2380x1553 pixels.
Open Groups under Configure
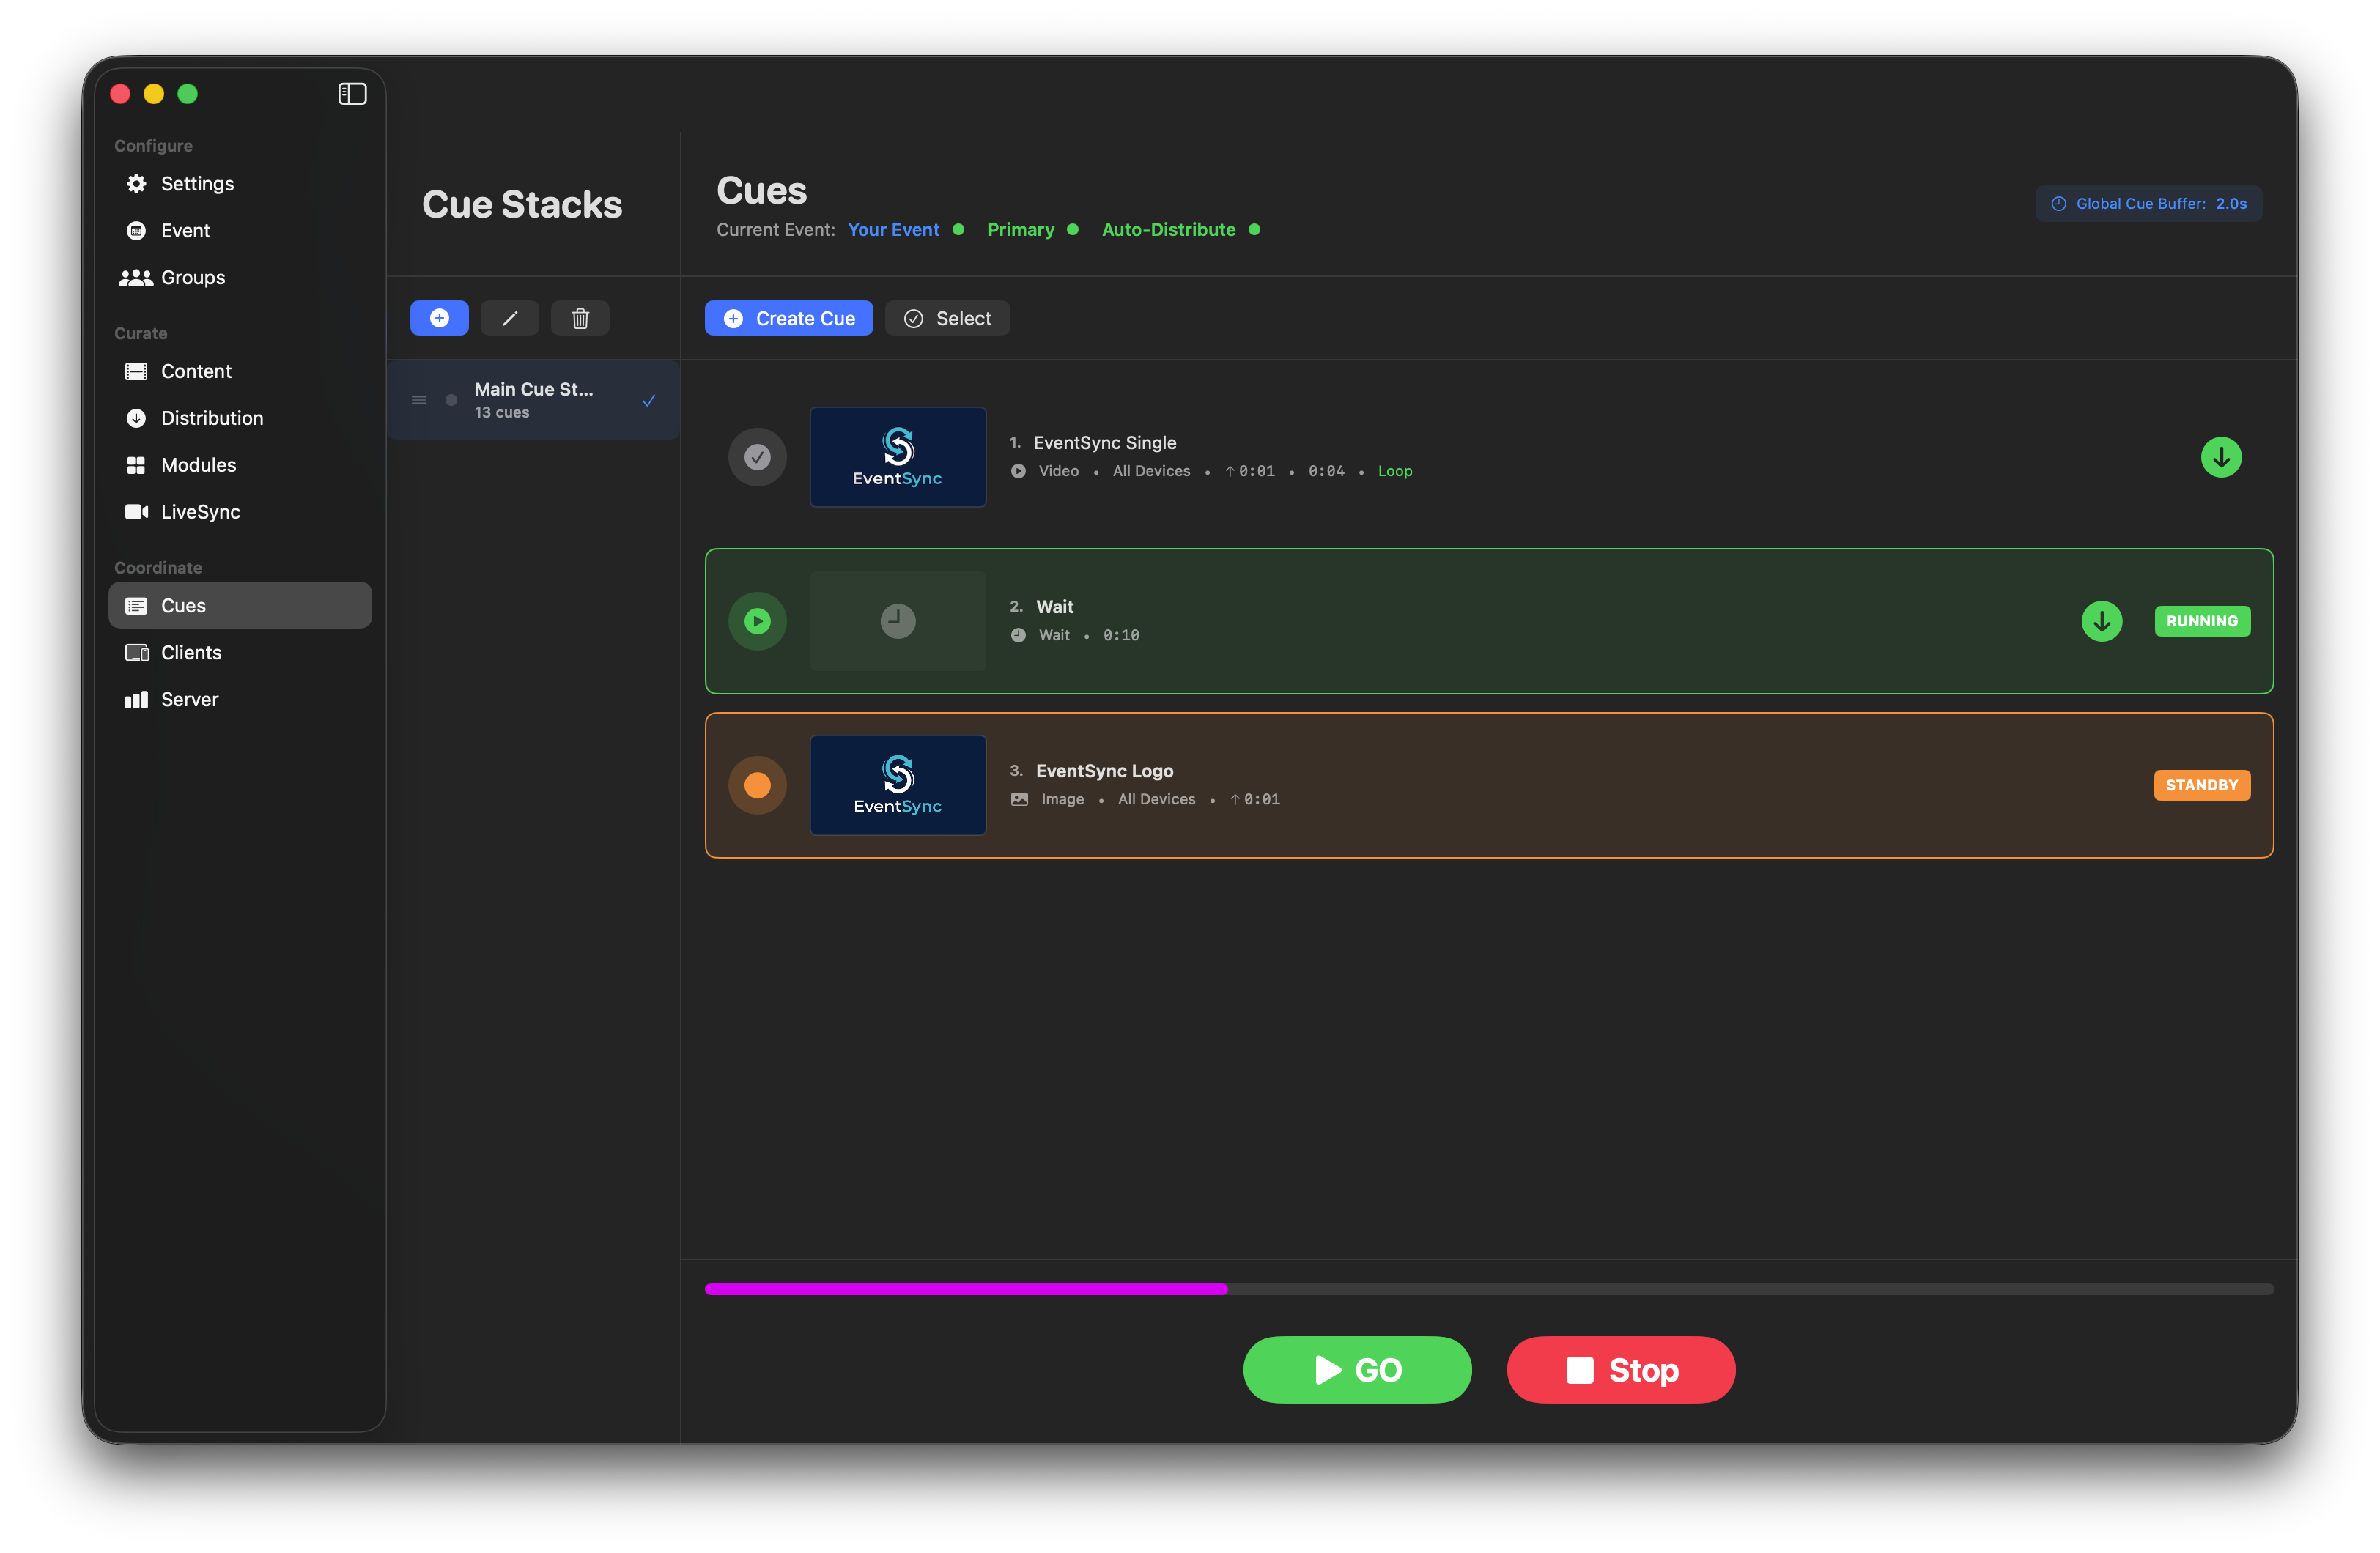(192, 277)
